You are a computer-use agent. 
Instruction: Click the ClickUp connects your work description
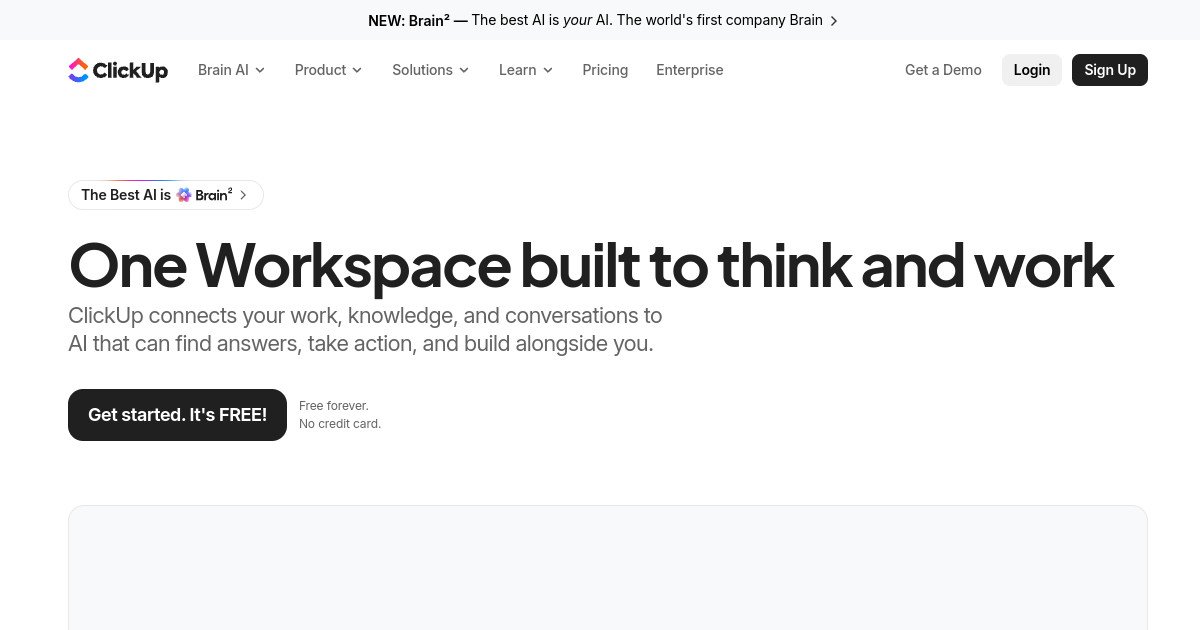click(365, 330)
